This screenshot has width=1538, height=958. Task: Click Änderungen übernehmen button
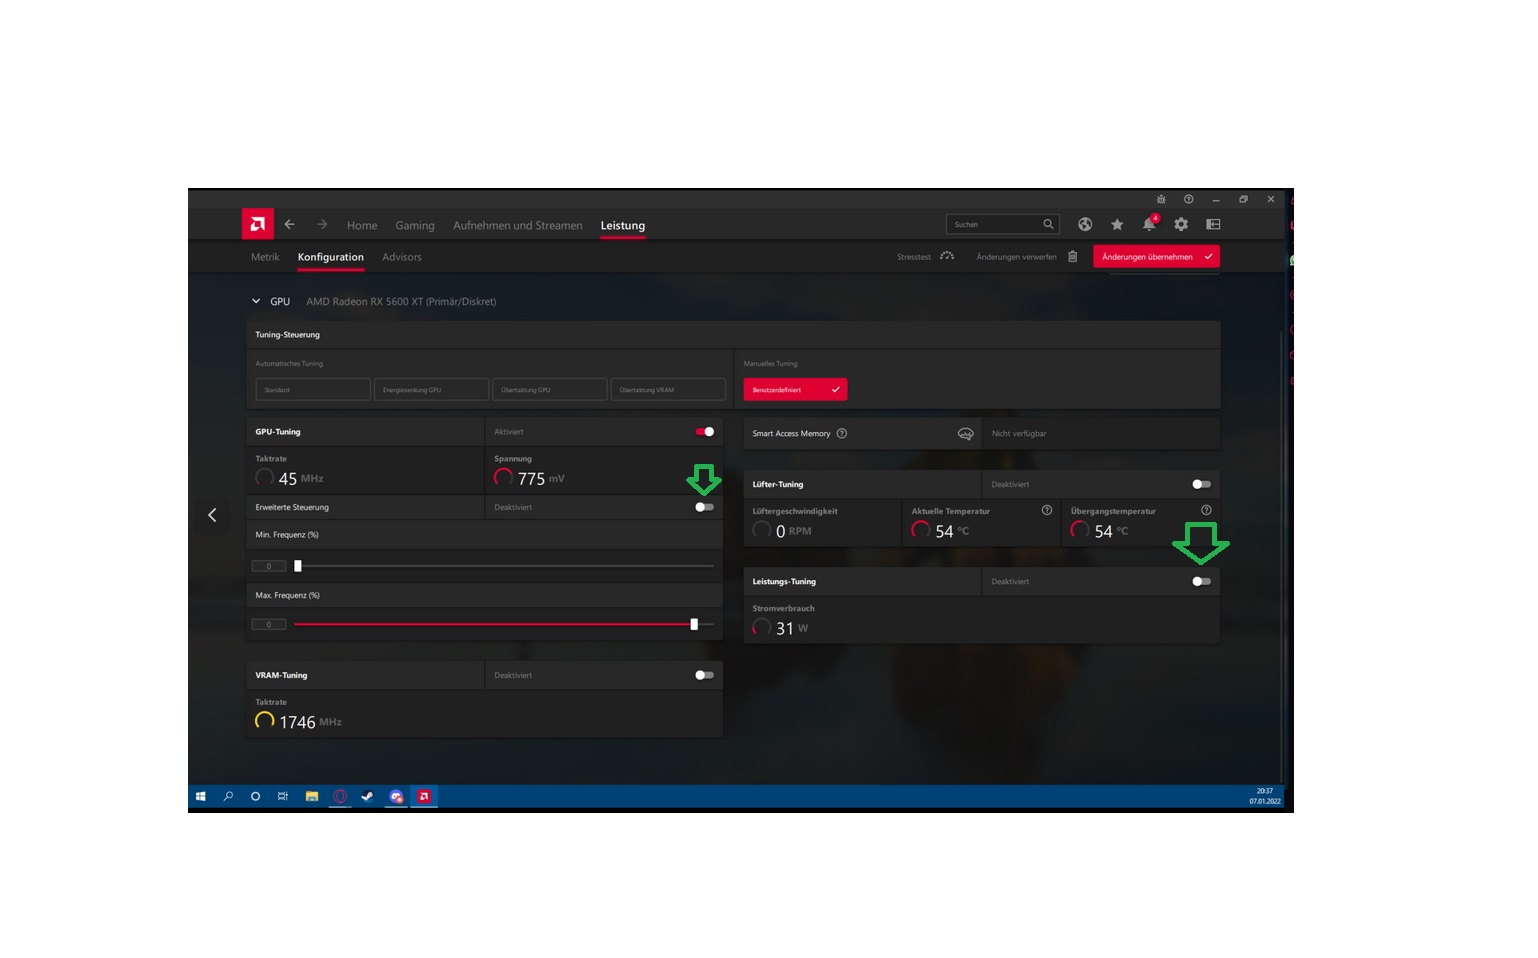pyautogui.click(x=1156, y=256)
